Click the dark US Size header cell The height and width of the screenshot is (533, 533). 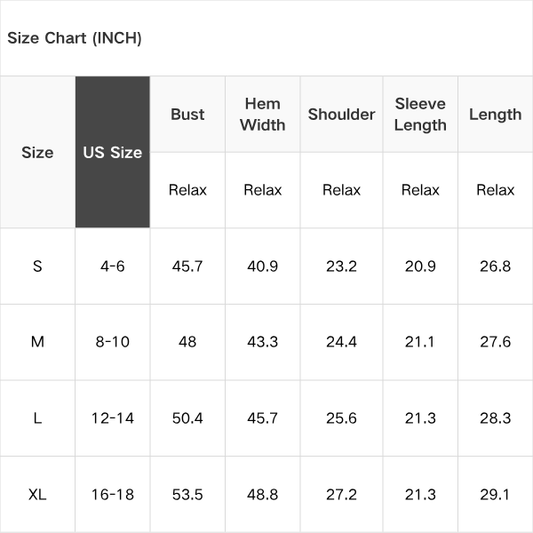click(113, 152)
